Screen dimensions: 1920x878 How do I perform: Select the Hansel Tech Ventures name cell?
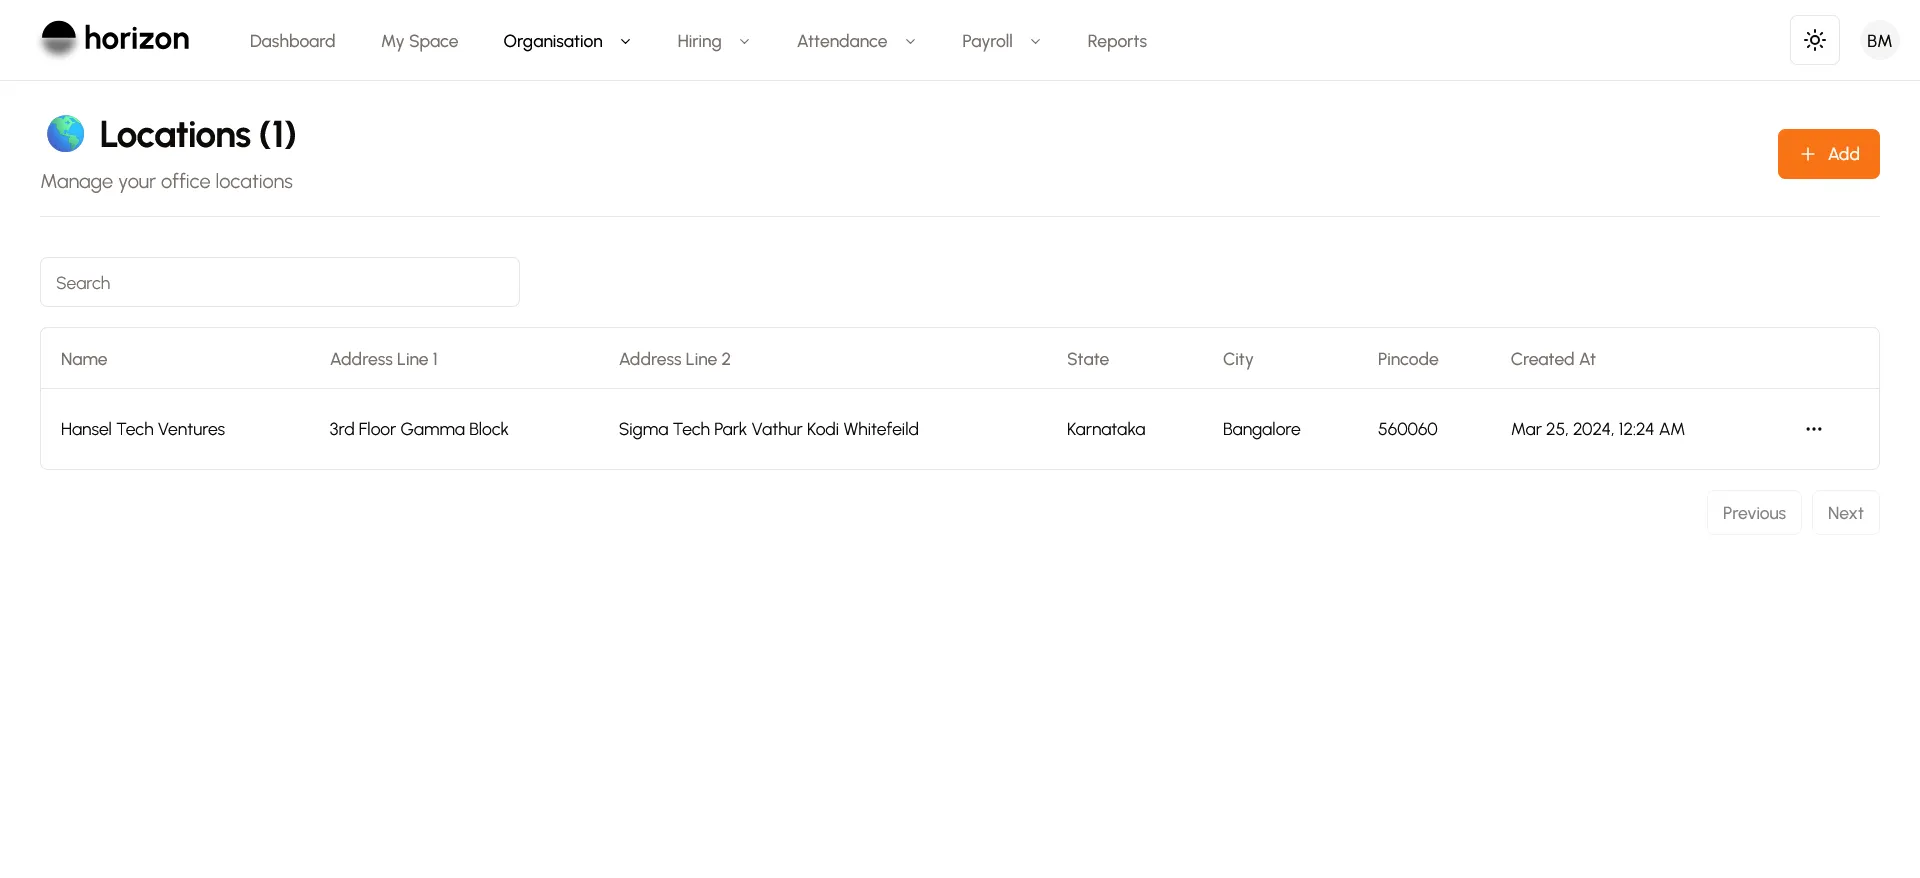tap(143, 429)
